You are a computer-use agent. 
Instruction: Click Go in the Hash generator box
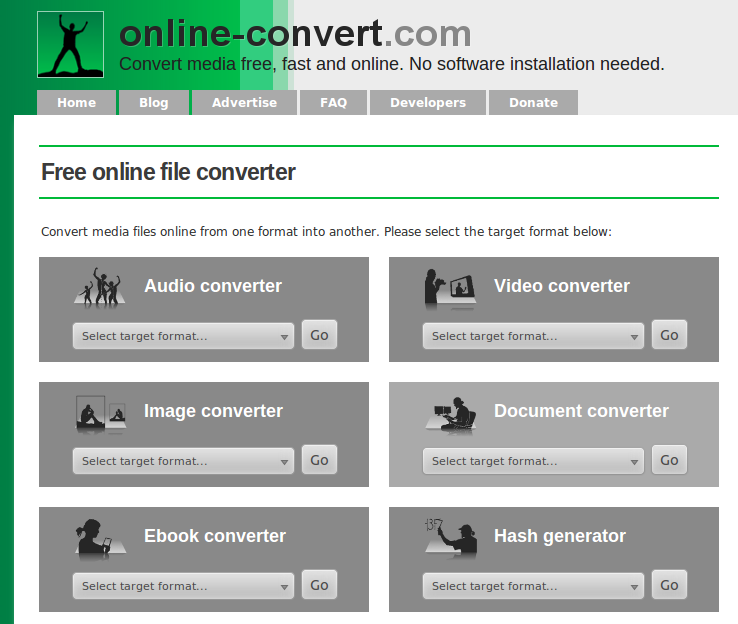tap(669, 585)
